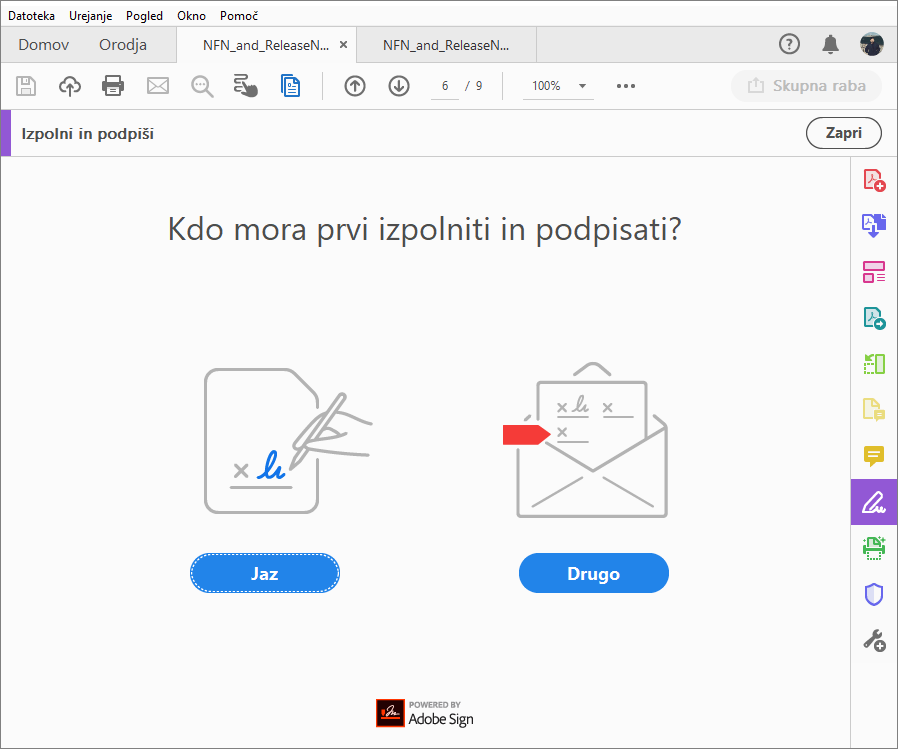
Task: Click the page number input field
Action: coord(444,86)
